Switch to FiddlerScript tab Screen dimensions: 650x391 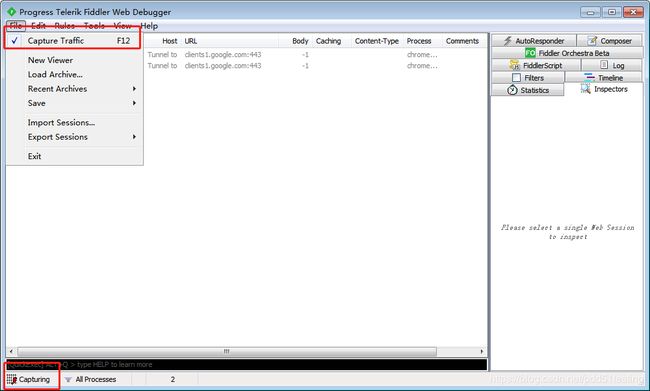coord(536,66)
